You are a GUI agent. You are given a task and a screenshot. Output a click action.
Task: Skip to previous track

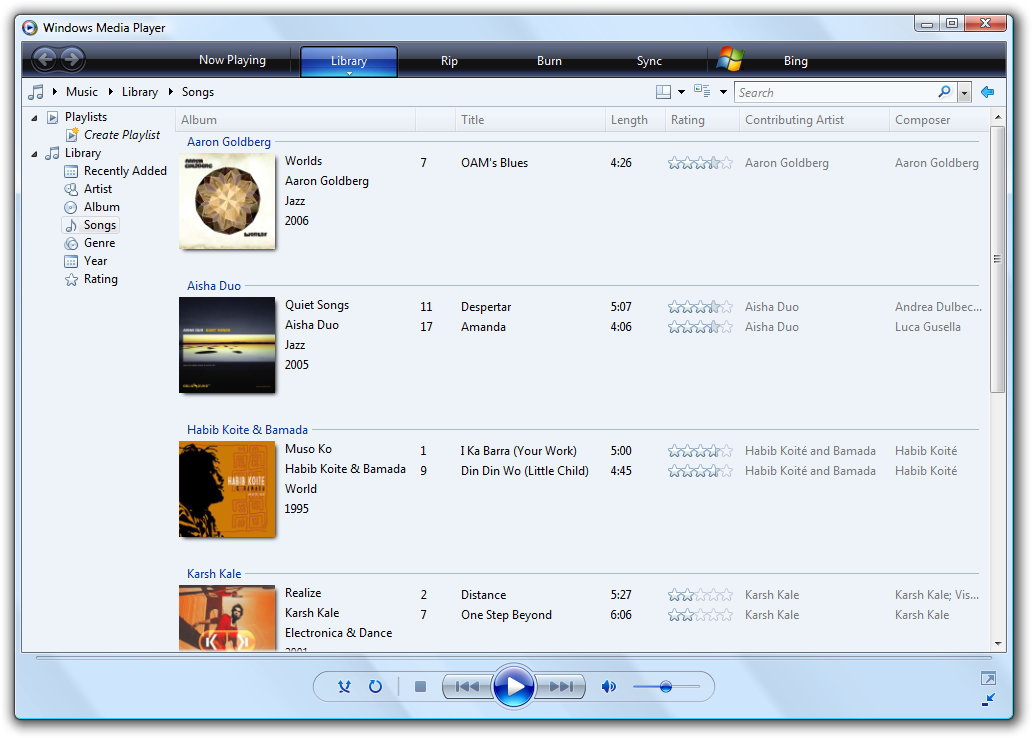(467, 687)
